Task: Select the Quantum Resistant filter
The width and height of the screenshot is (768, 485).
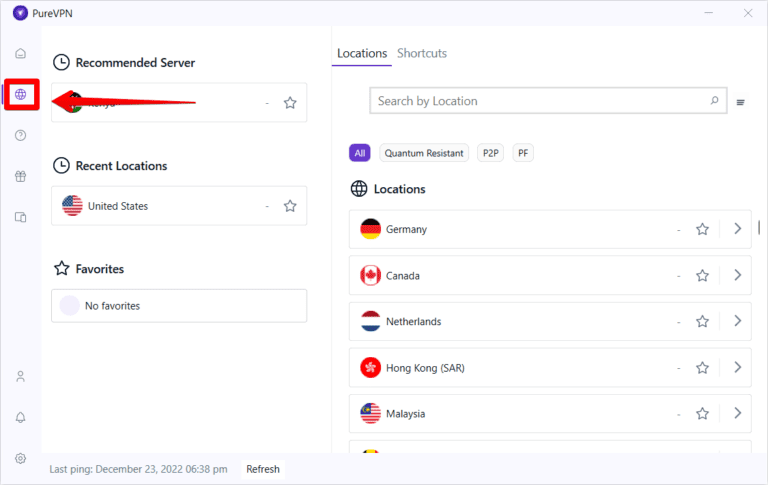Action: coord(425,153)
